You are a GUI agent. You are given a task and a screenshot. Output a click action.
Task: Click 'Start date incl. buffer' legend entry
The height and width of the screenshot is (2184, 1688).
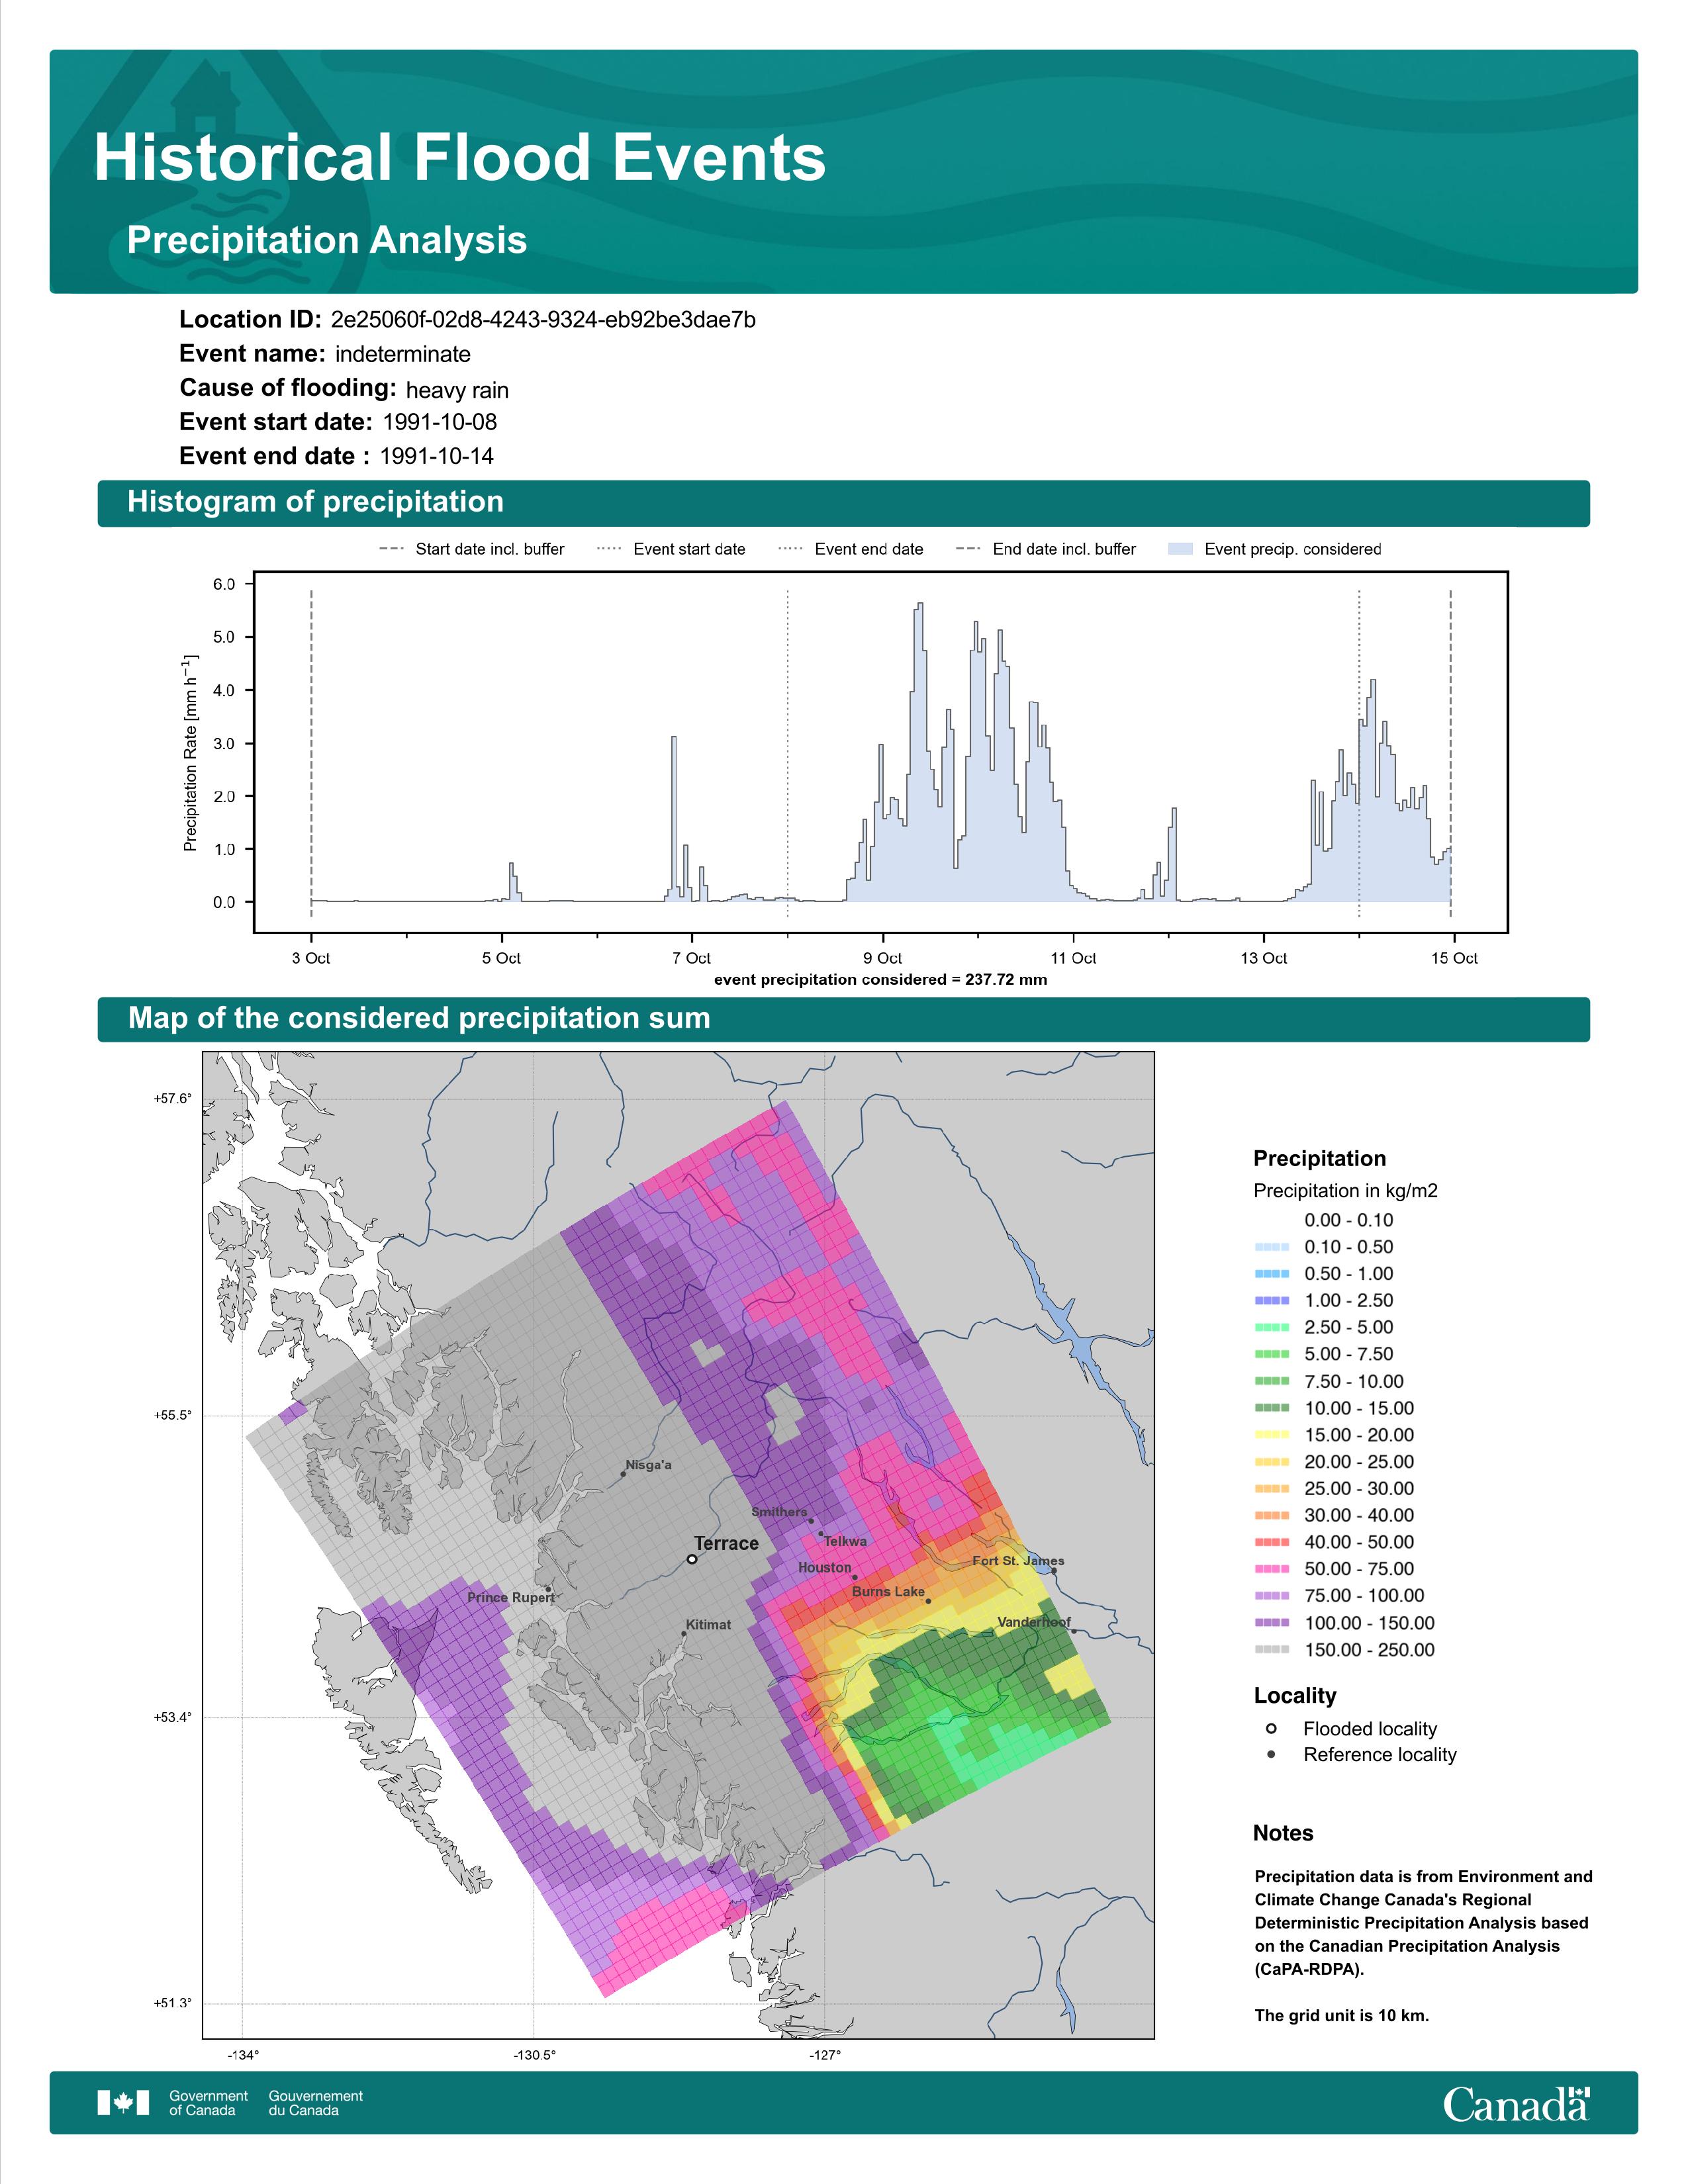coord(472,549)
